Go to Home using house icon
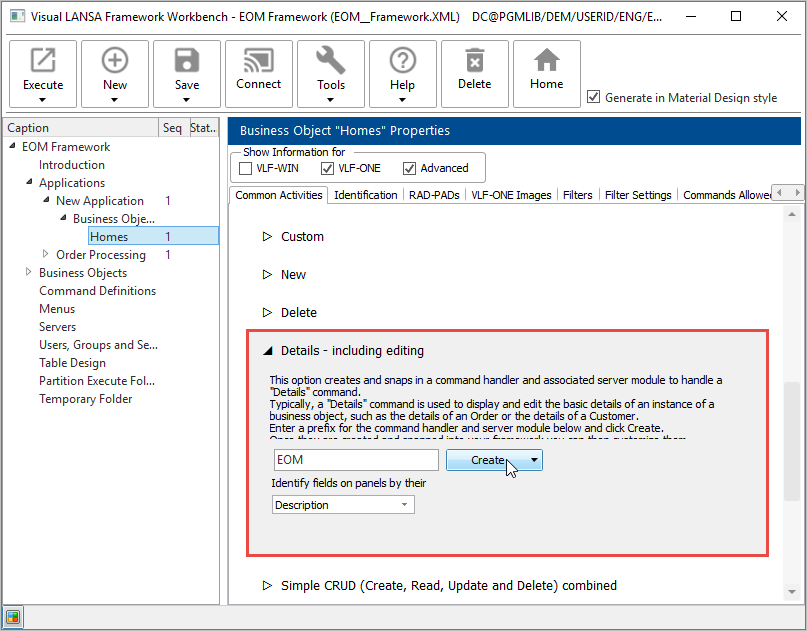 click(x=546, y=62)
